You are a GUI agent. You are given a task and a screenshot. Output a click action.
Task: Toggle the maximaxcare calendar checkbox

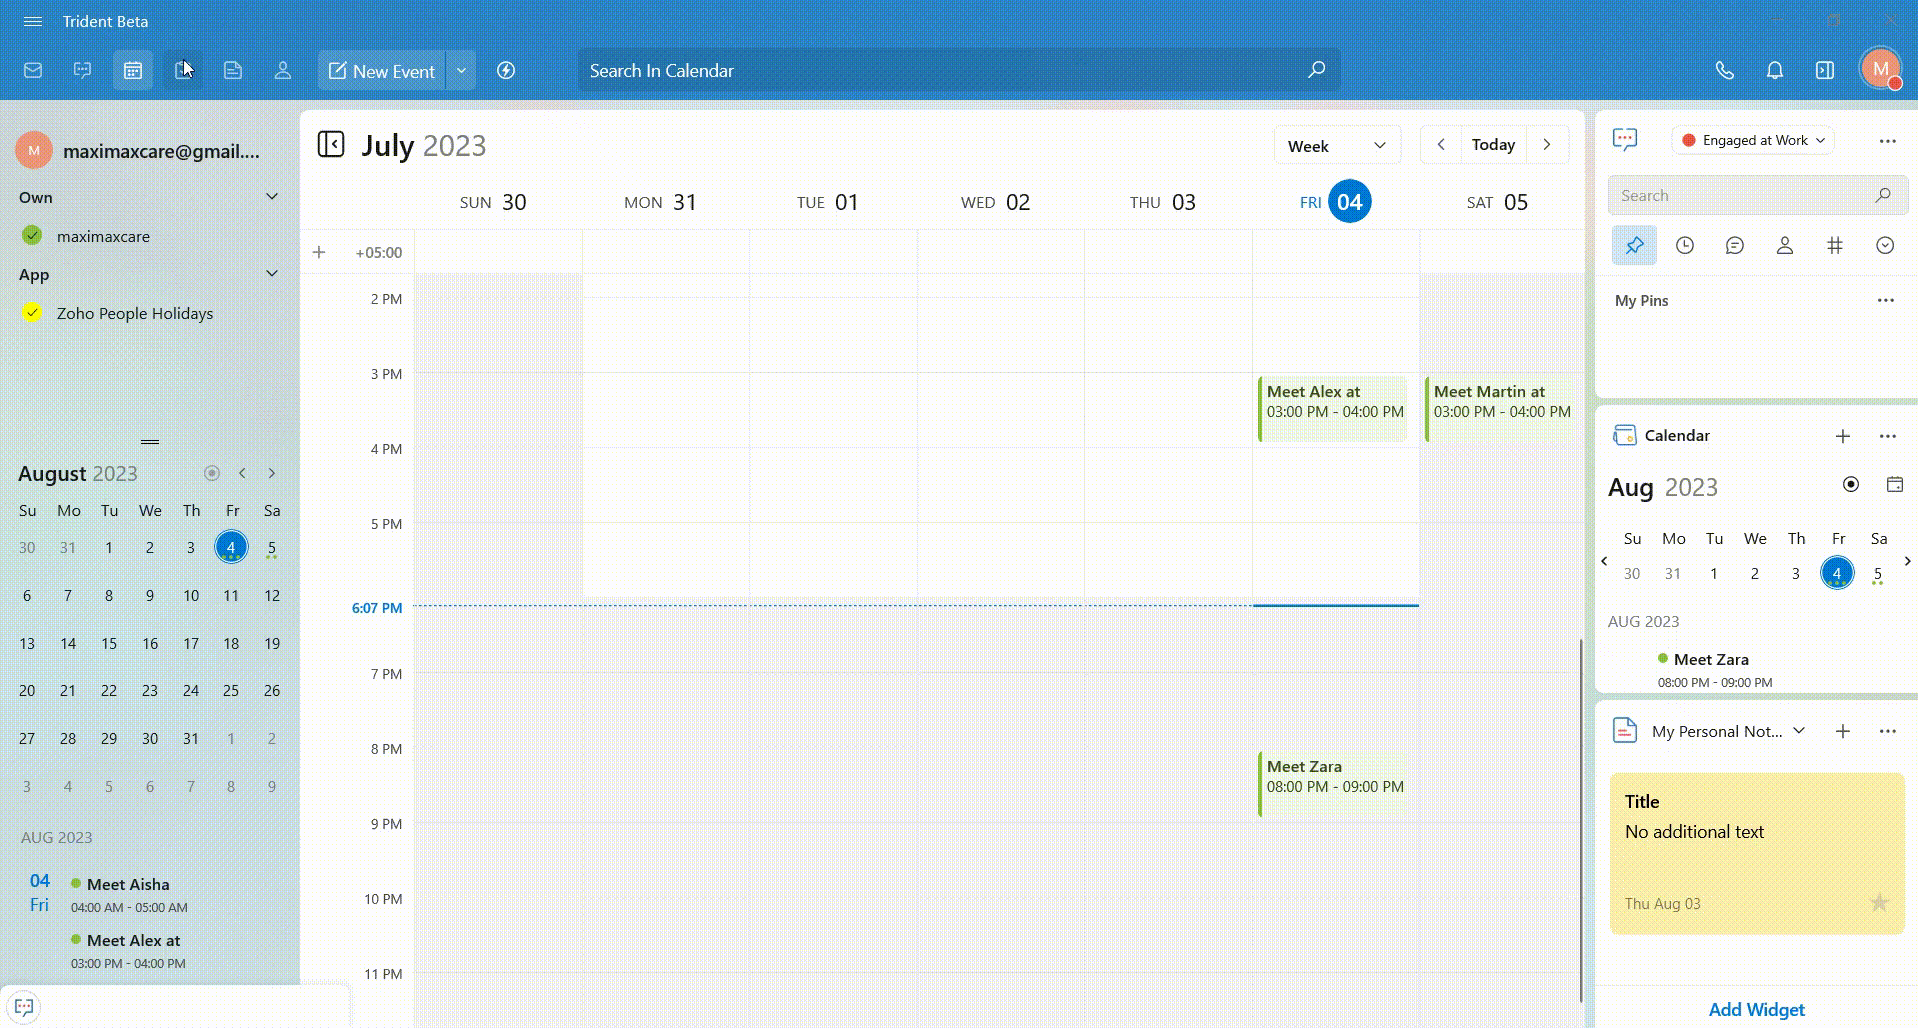[x=32, y=236]
